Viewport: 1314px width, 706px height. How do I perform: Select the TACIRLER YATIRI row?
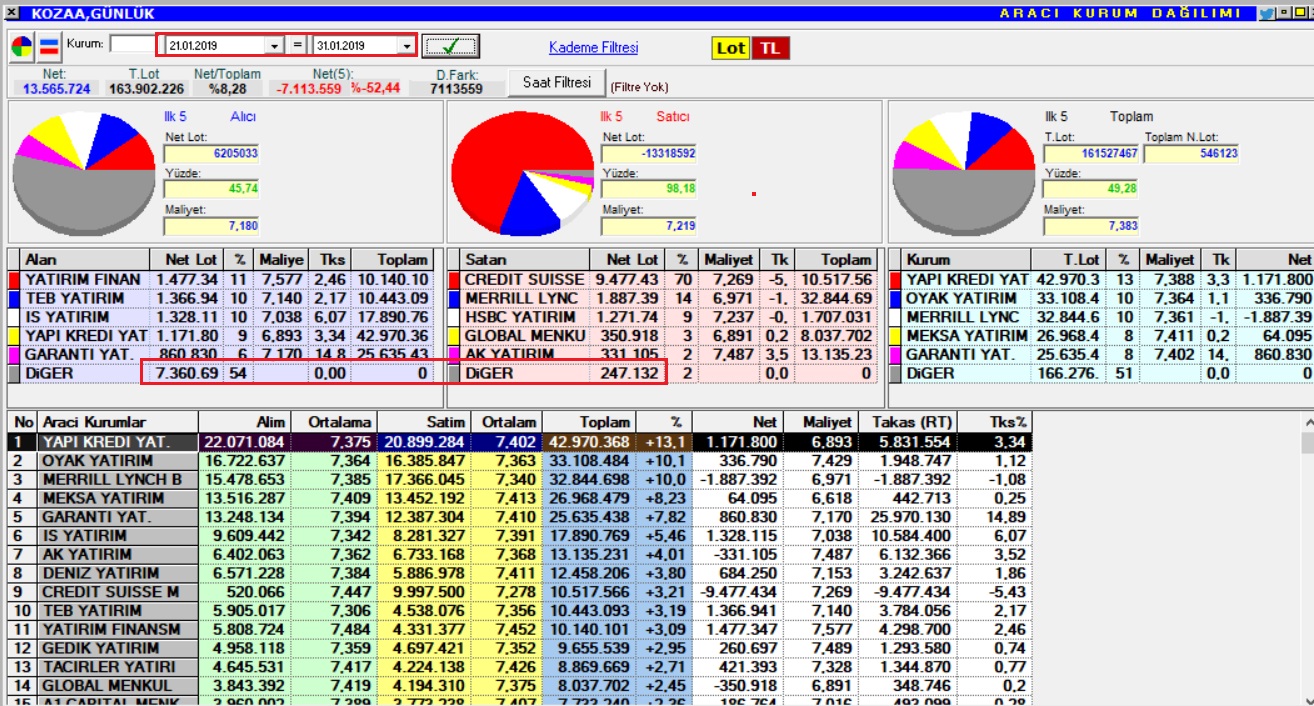(x=519, y=667)
